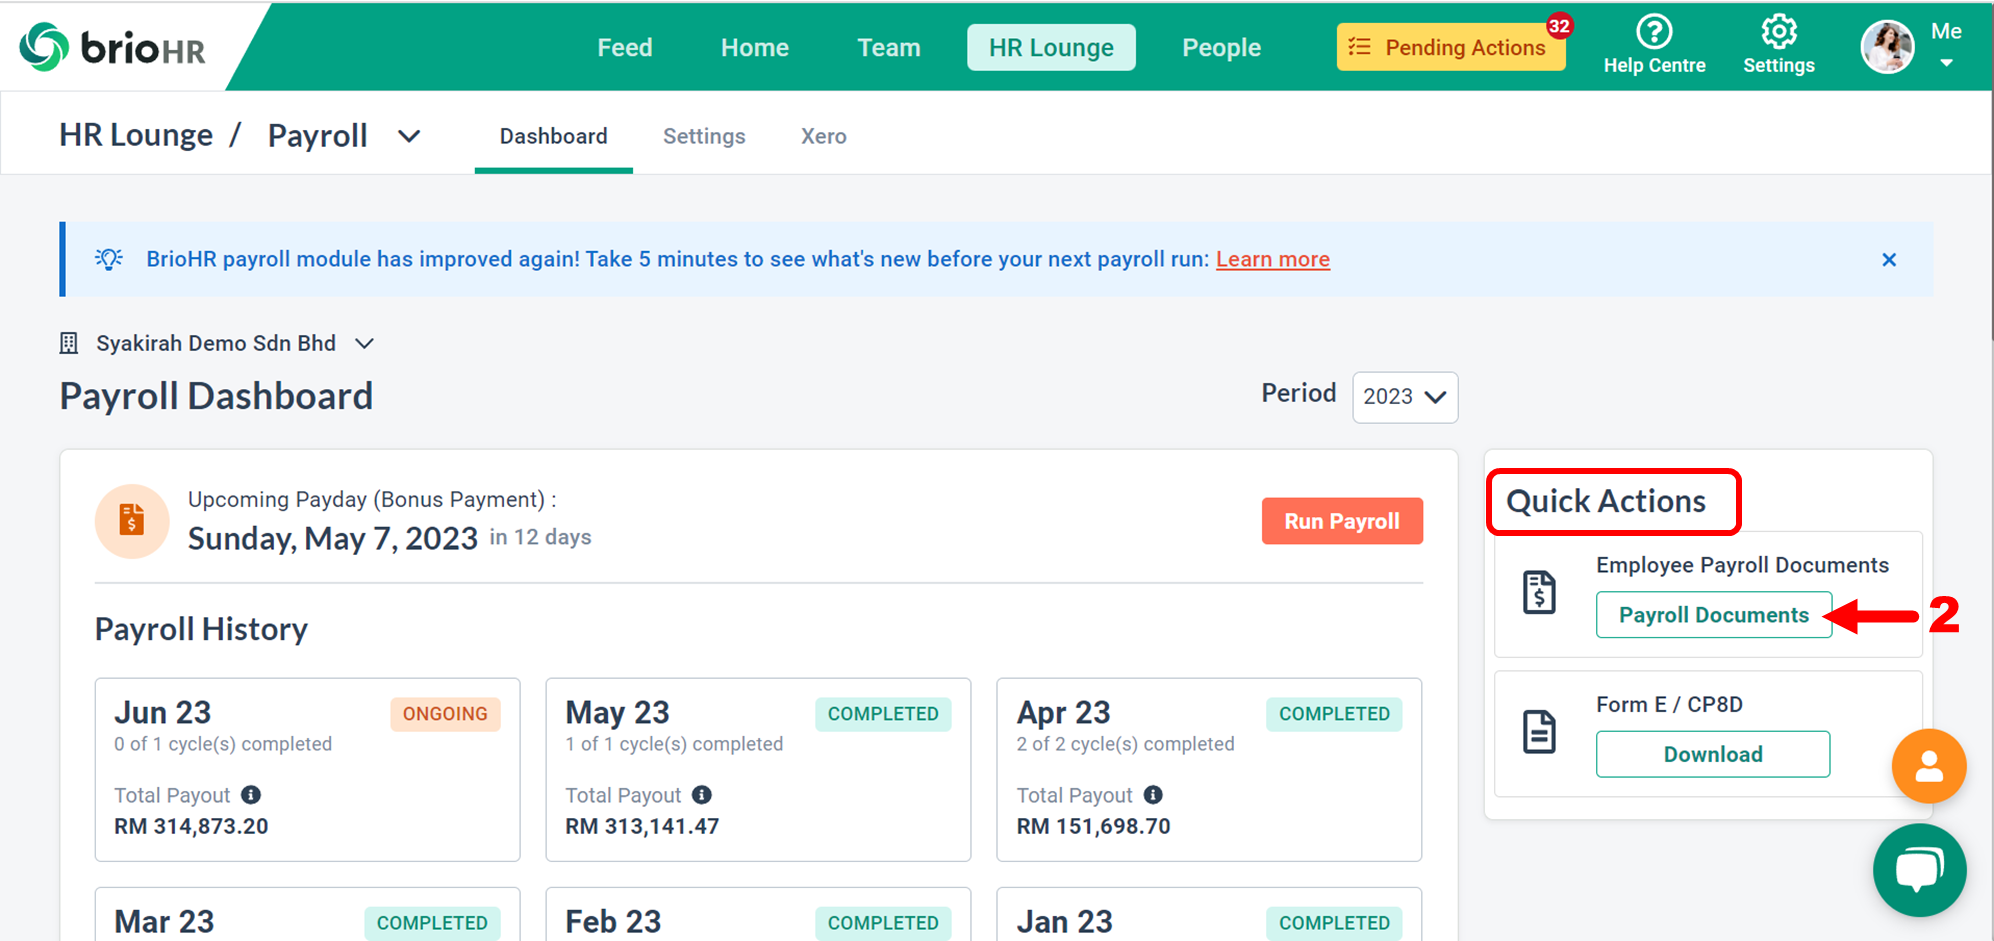Click the red 32 notification badge
Viewport: 1994px width, 941px height.
(x=1559, y=26)
